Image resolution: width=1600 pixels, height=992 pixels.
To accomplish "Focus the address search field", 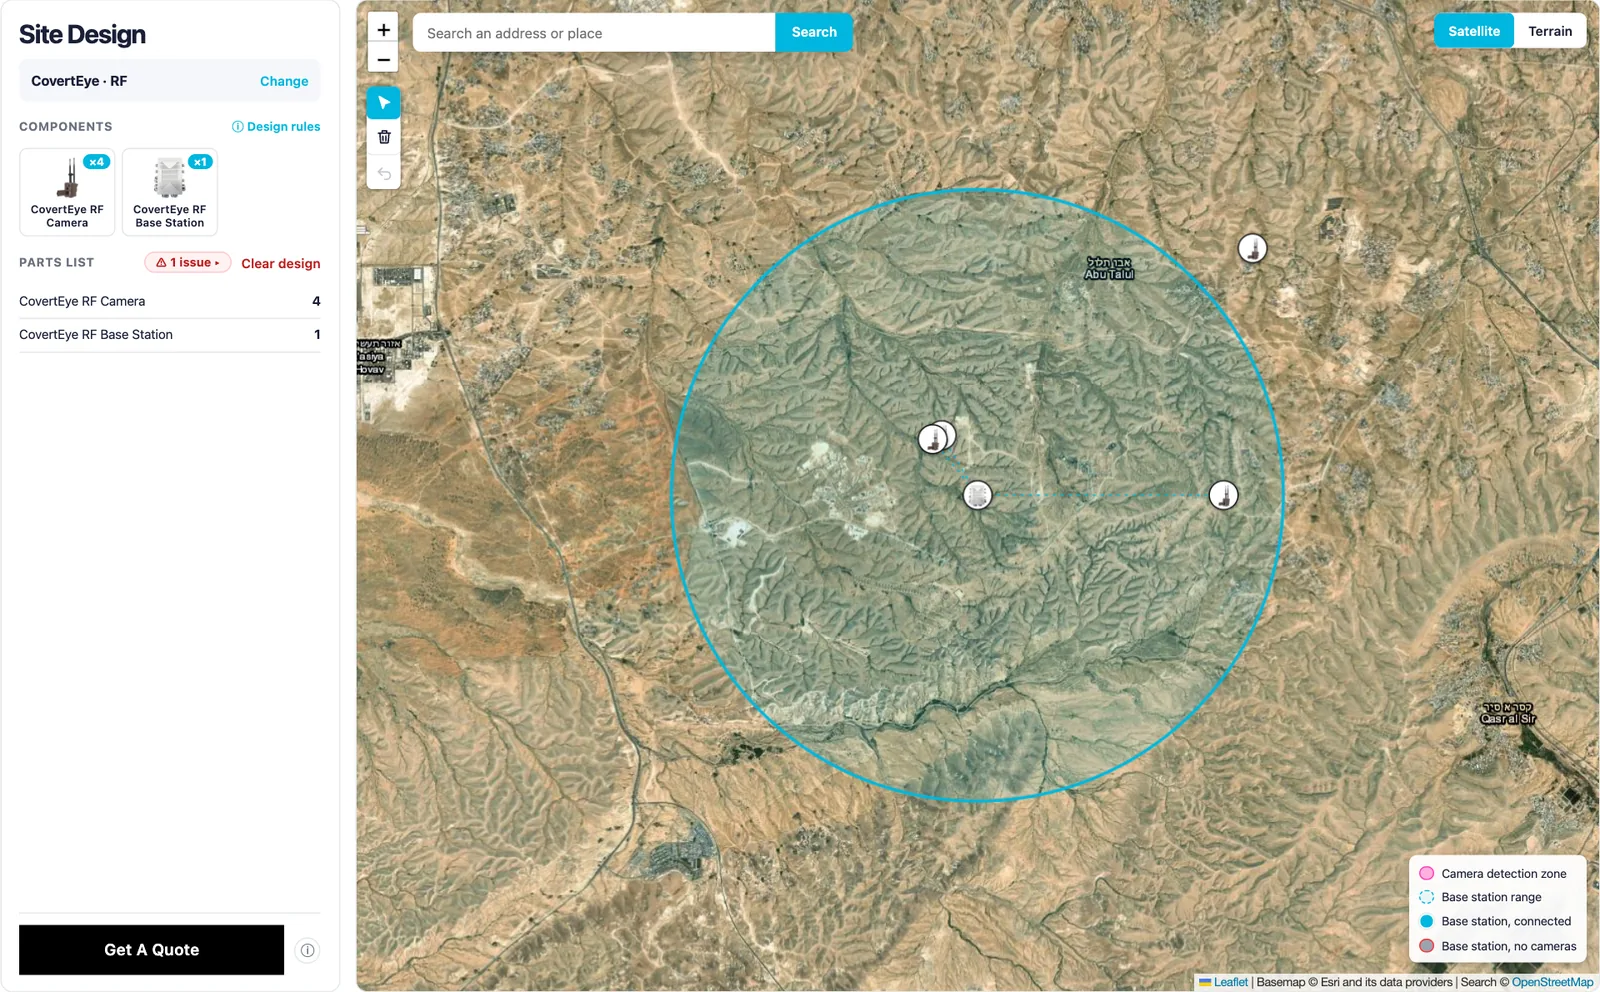I will 594,33.
